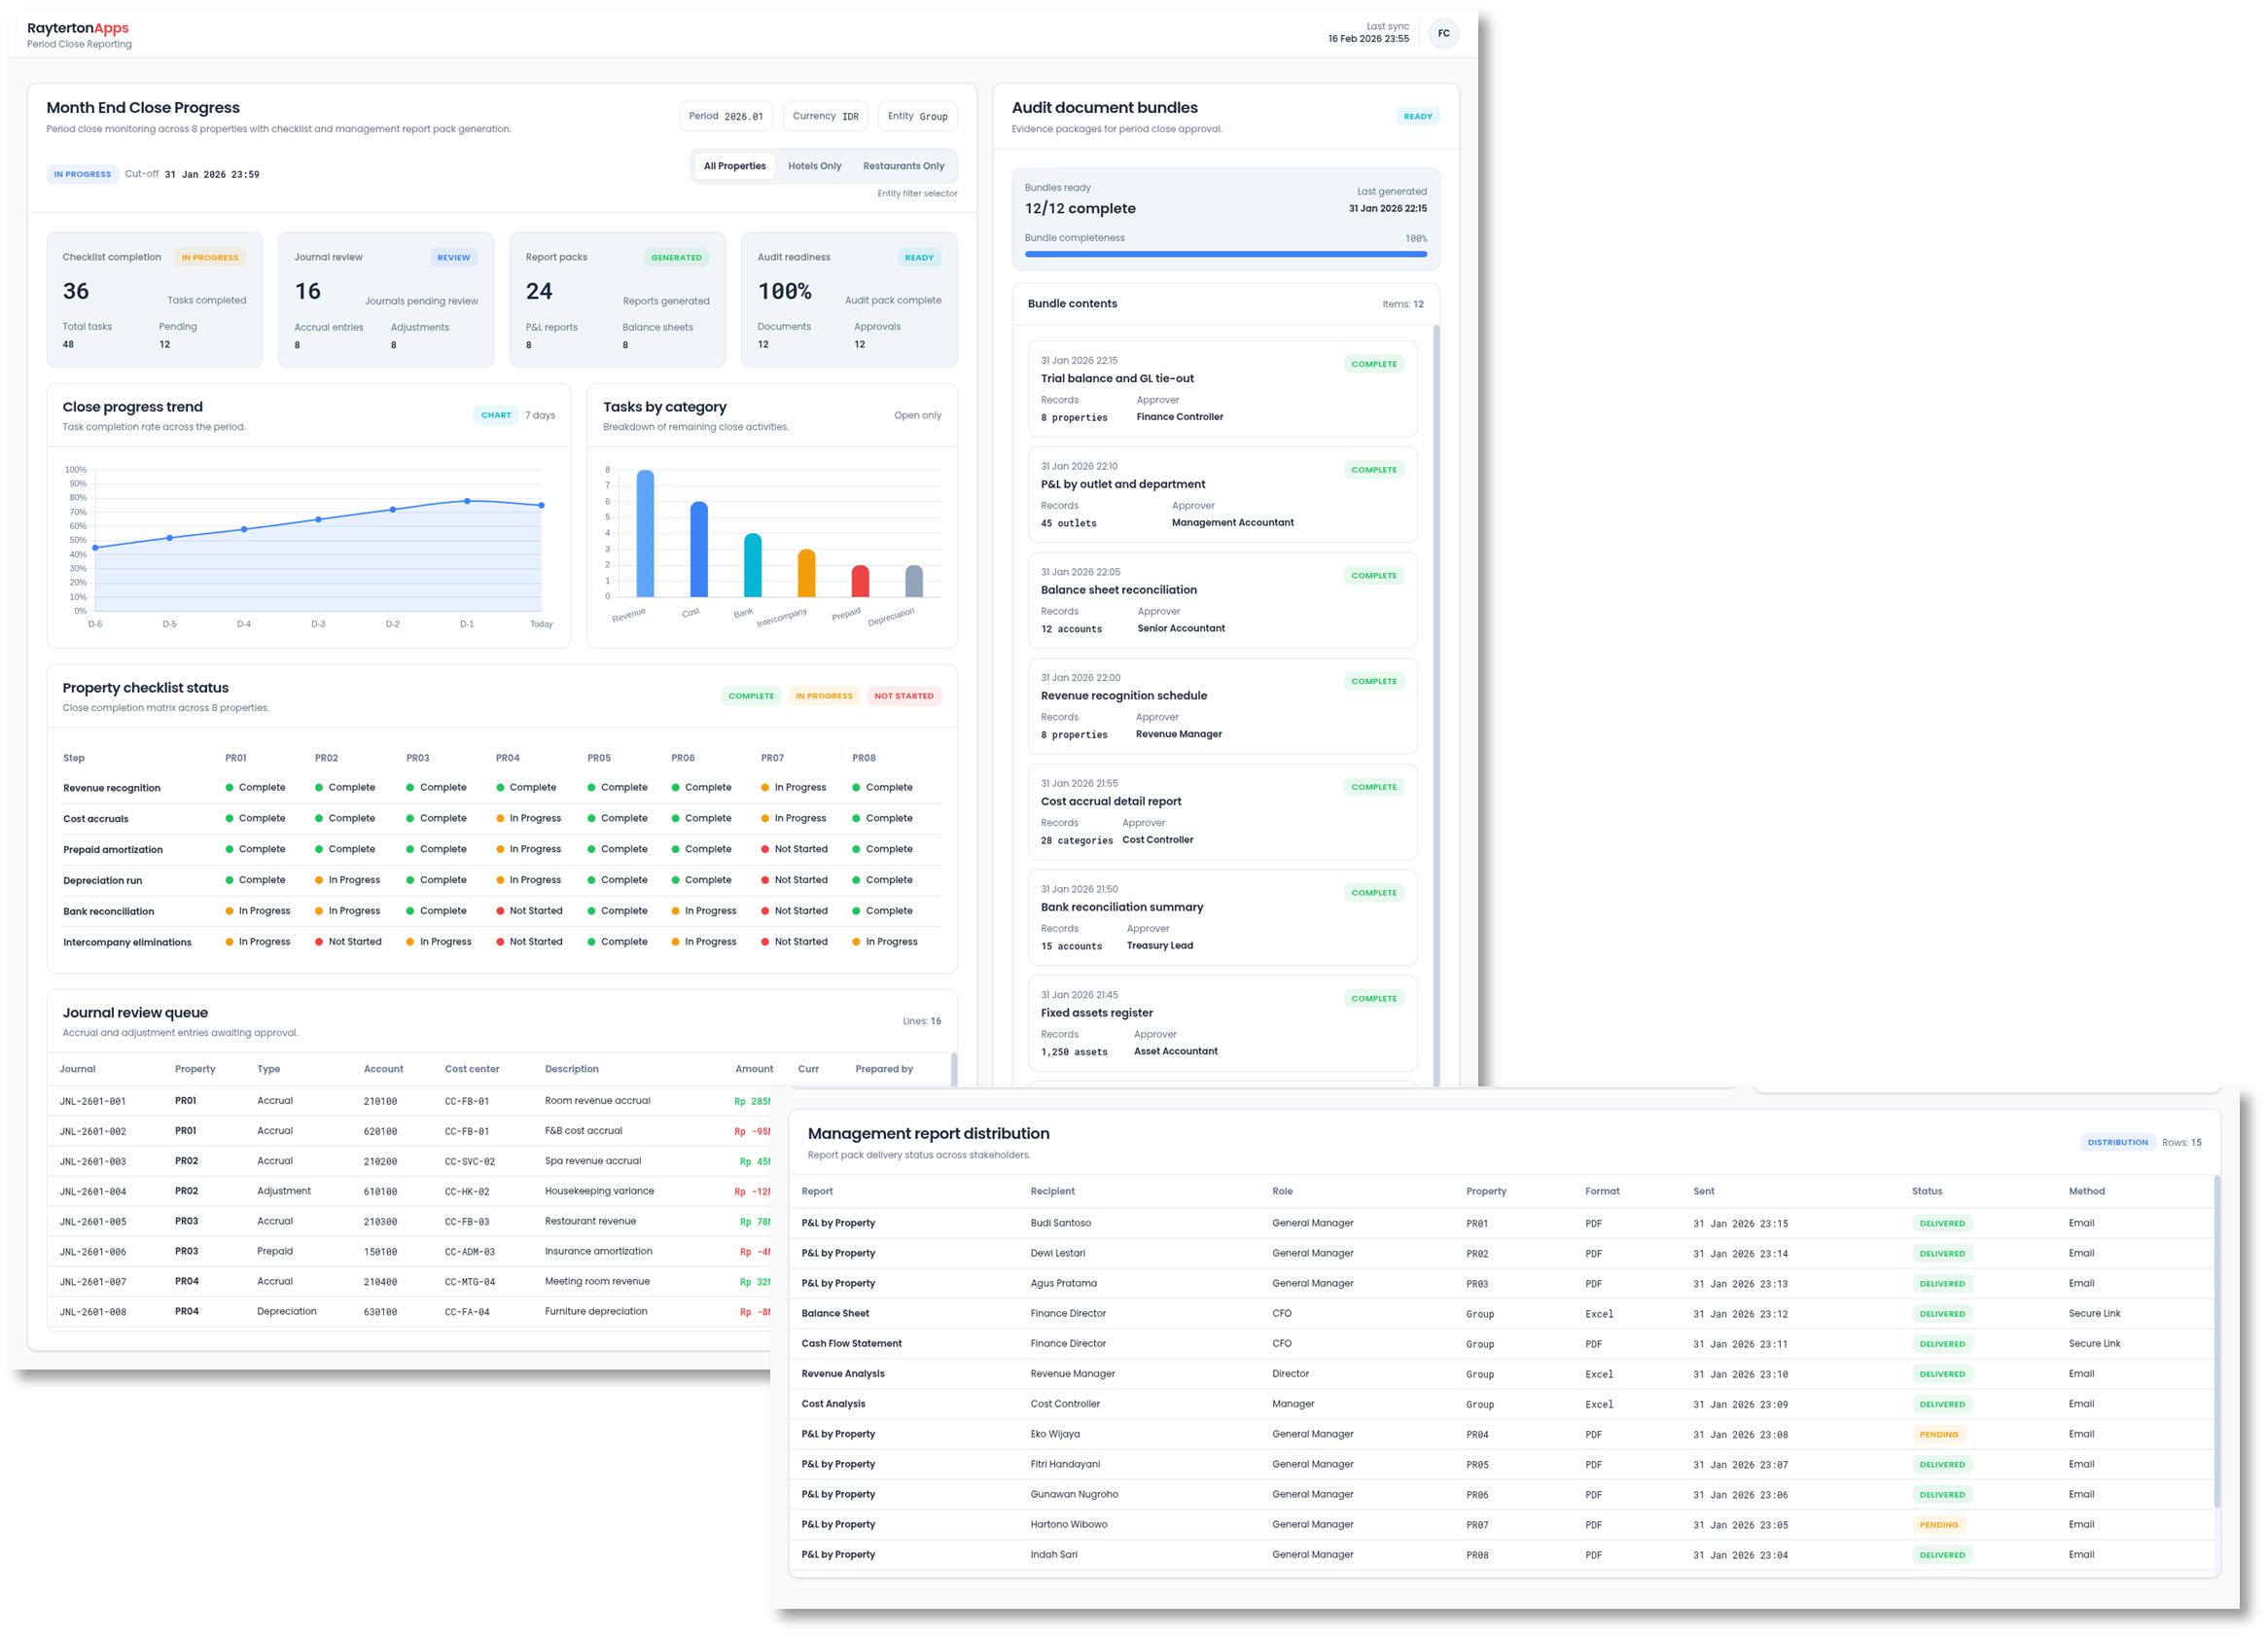The image size is (2268, 1637).
Task: Switch to the Hotels Only tab
Action: (x=815, y=165)
